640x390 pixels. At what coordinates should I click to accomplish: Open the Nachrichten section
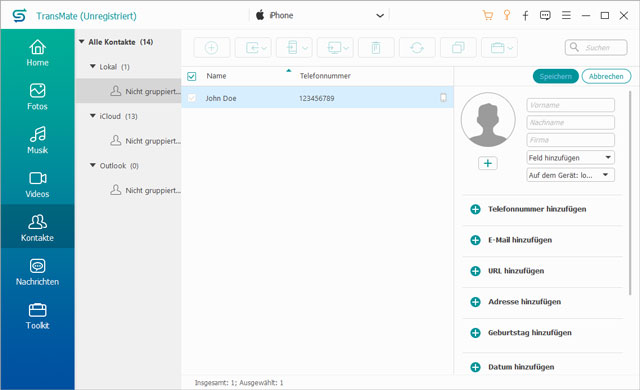38,272
